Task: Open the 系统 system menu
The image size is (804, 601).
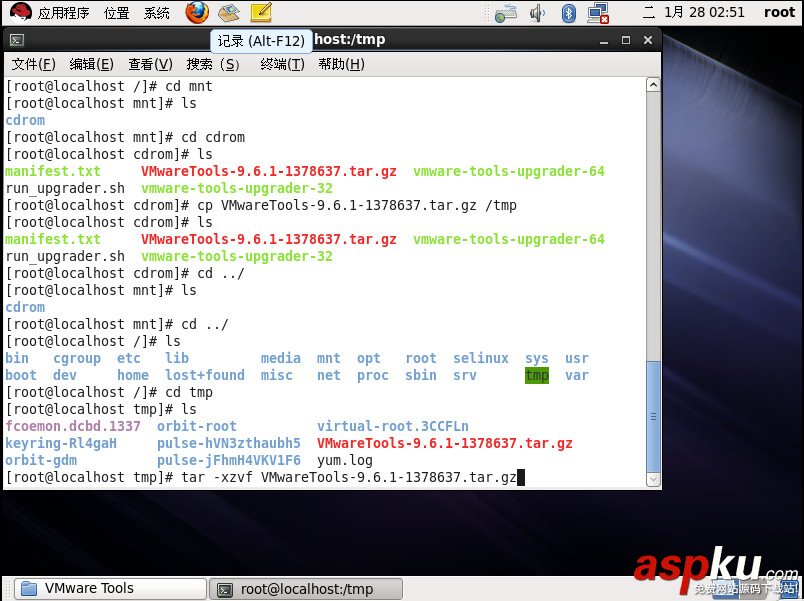Action: (156, 13)
